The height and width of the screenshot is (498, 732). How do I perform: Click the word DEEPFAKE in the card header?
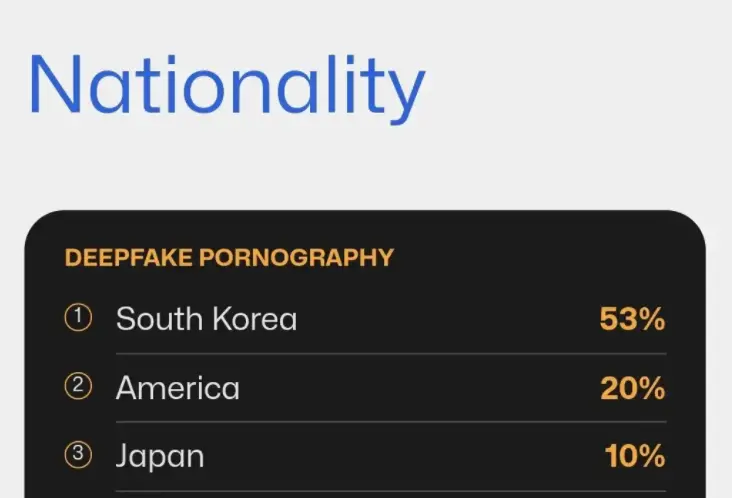coord(129,258)
